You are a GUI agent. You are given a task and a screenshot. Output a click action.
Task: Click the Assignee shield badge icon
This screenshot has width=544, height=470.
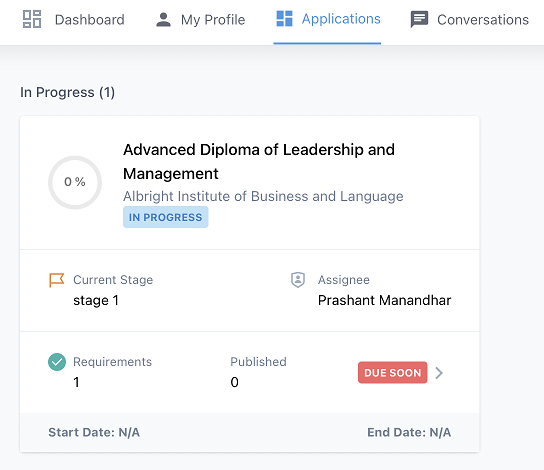point(298,280)
